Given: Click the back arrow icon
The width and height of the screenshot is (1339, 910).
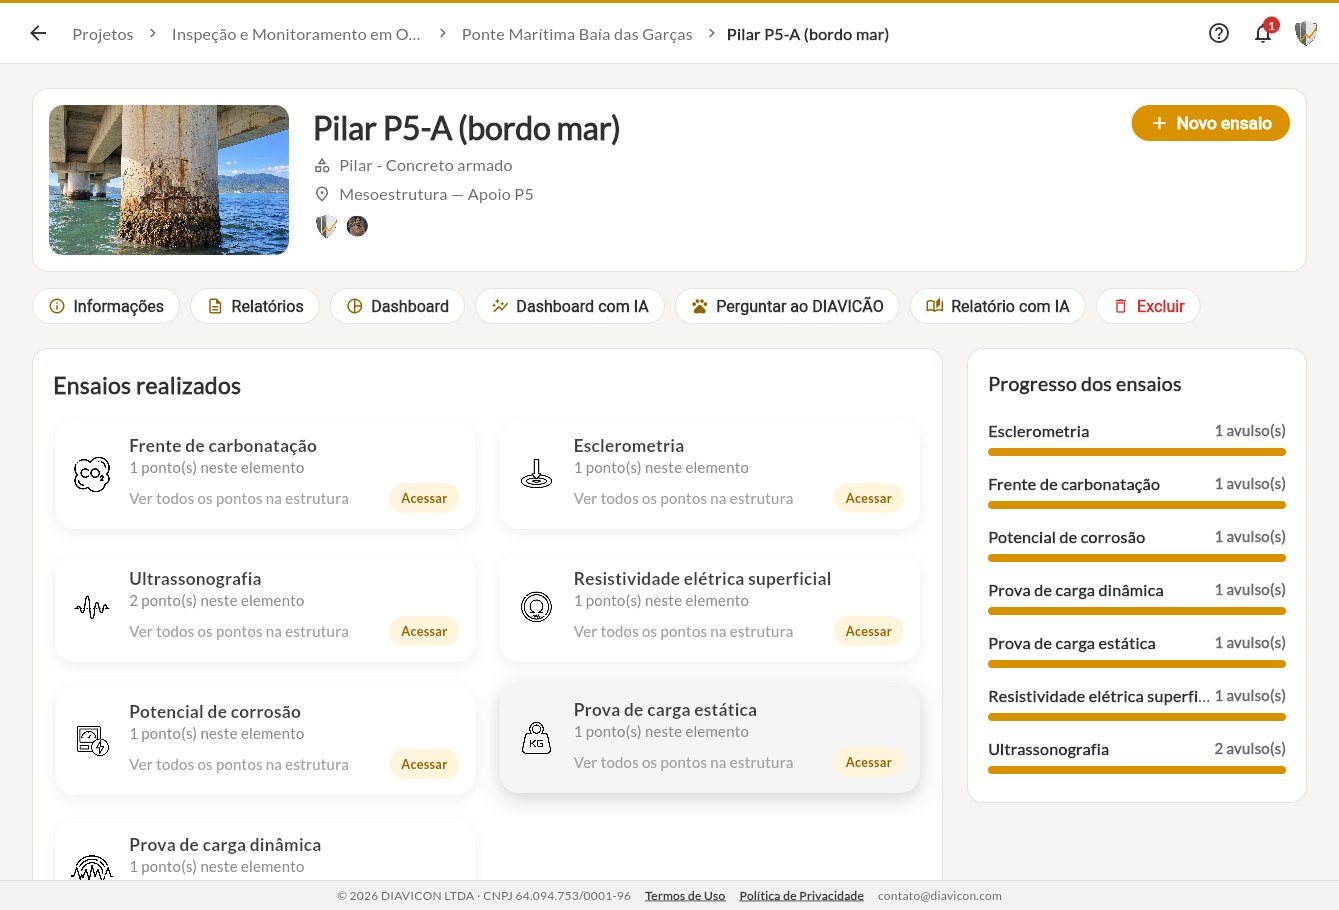Looking at the screenshot, I should click(x=38, y=33).
